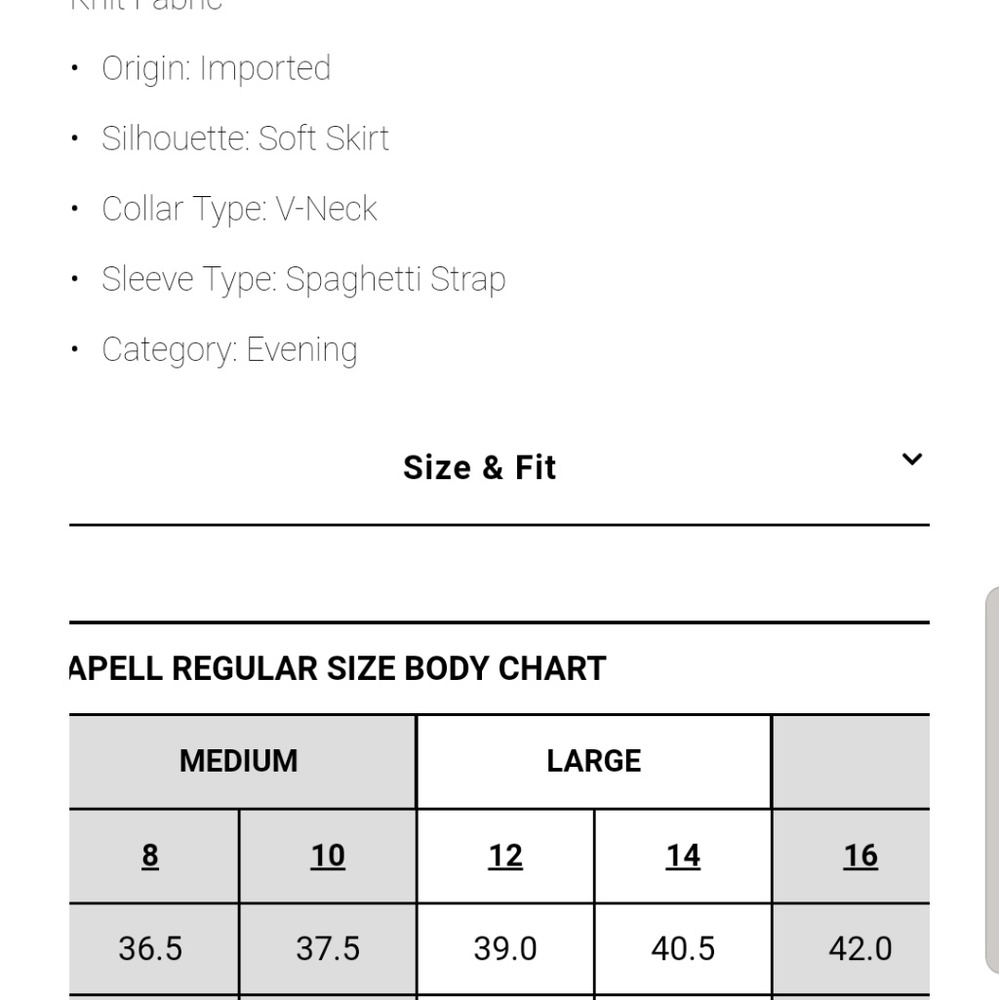
Task: Click the Silhouette: Soft Skirt detail
Action: point(245,138)
